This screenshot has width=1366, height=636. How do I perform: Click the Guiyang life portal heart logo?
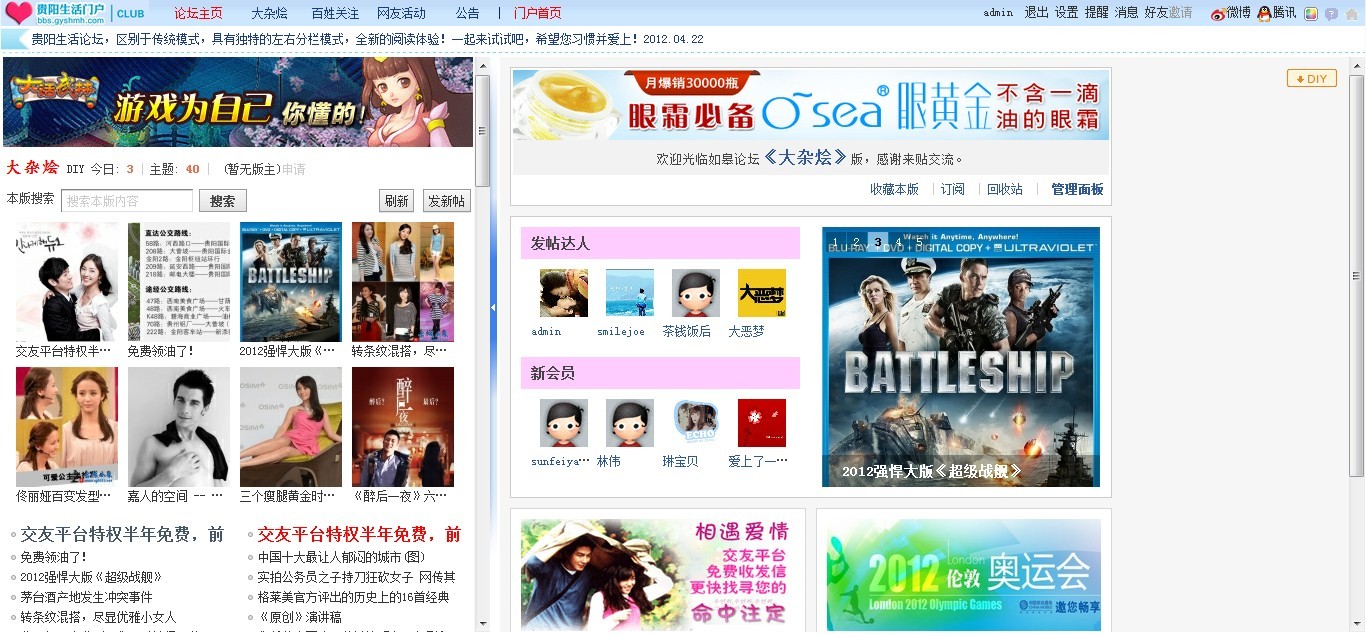19,13
